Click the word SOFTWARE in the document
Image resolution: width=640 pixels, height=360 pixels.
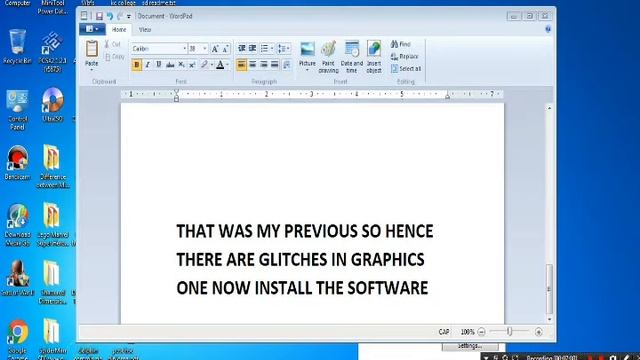387,288
